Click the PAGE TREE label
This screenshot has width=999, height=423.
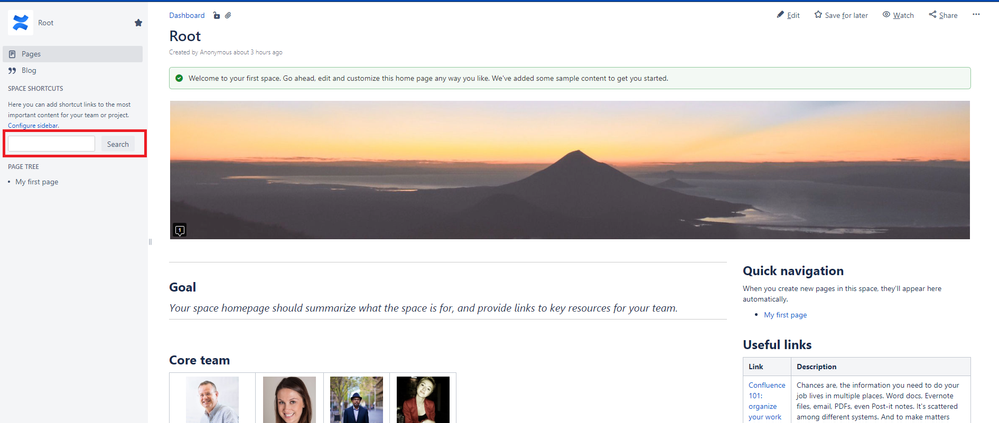pos(24,167)
